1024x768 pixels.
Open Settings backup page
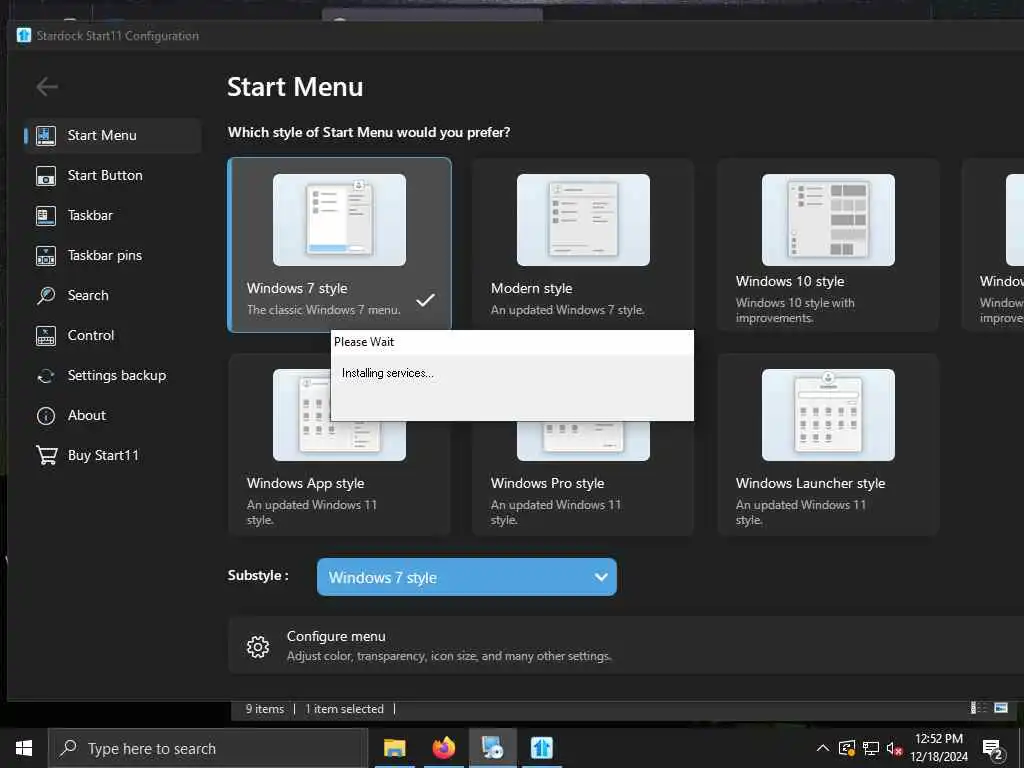(x=112, y=376)
